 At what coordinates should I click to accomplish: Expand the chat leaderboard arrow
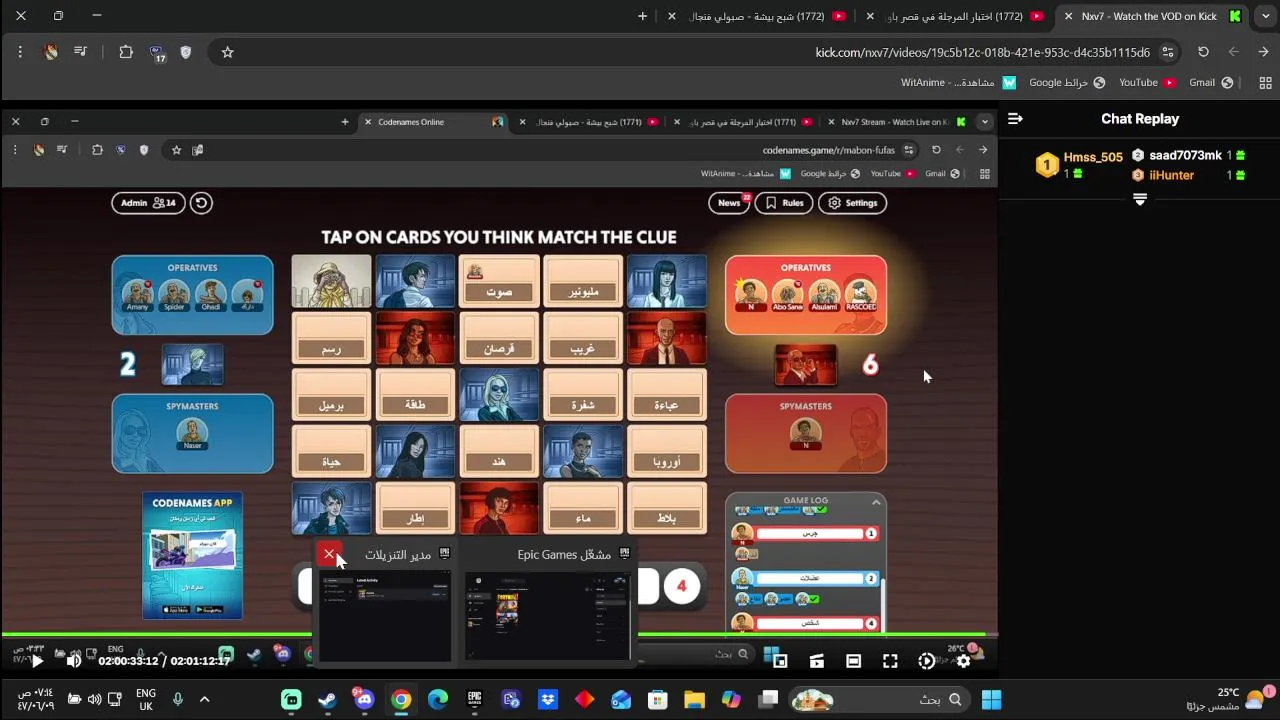[x=1139, y=199]
